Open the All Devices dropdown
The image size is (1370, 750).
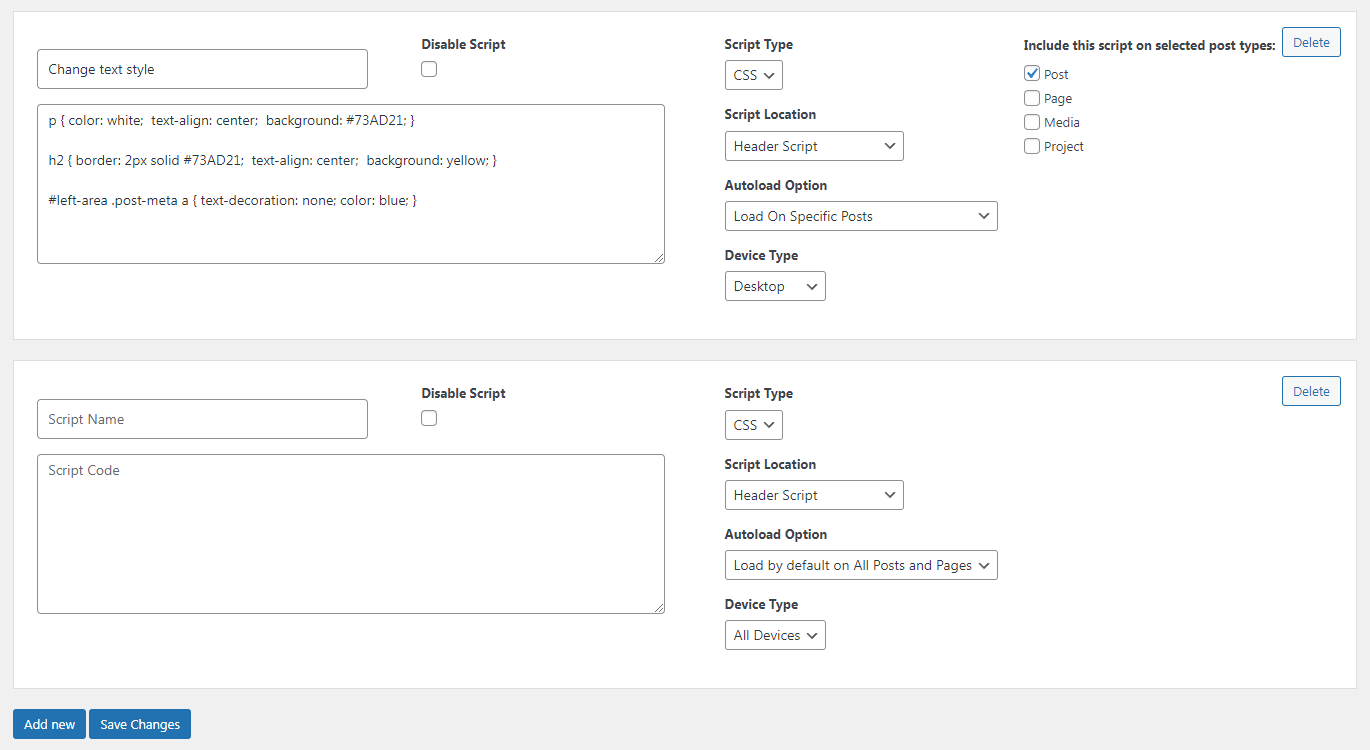(x=774, y=635)
